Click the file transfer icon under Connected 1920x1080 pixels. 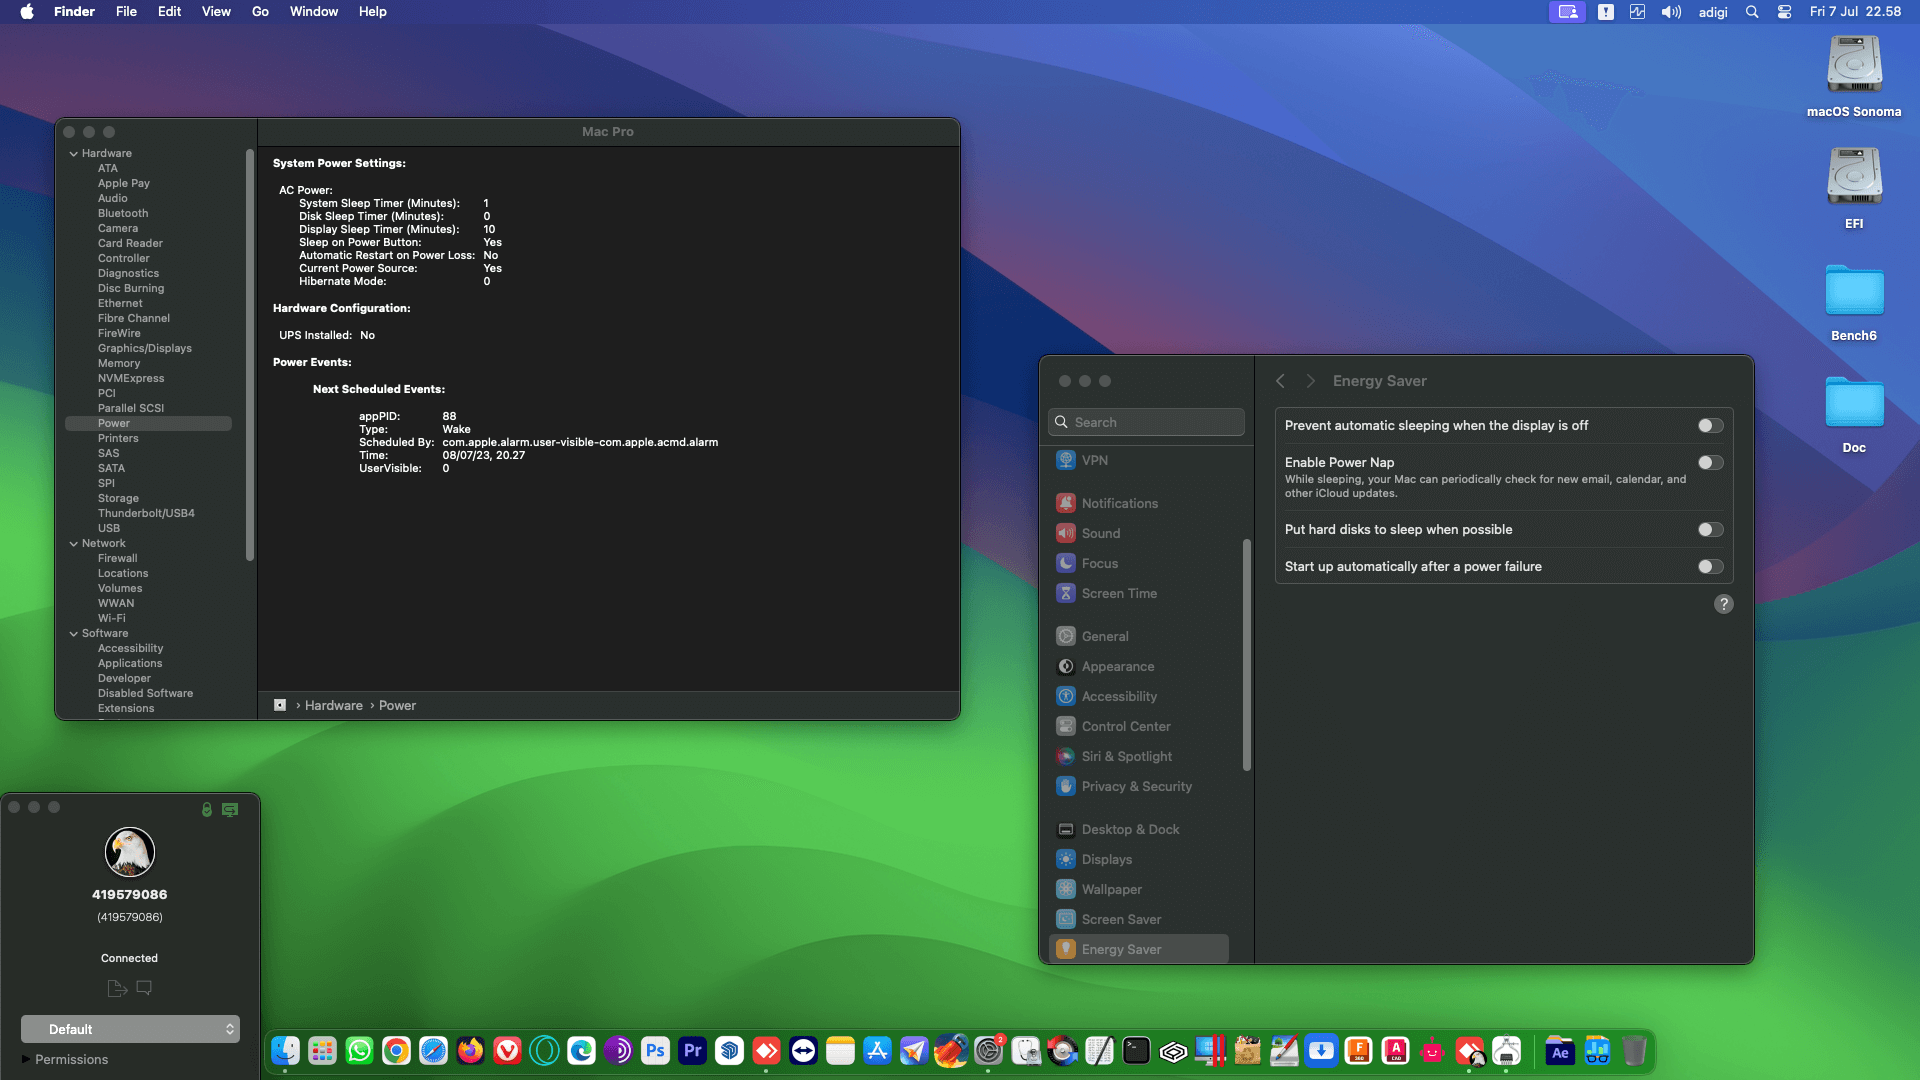(117, 988)
